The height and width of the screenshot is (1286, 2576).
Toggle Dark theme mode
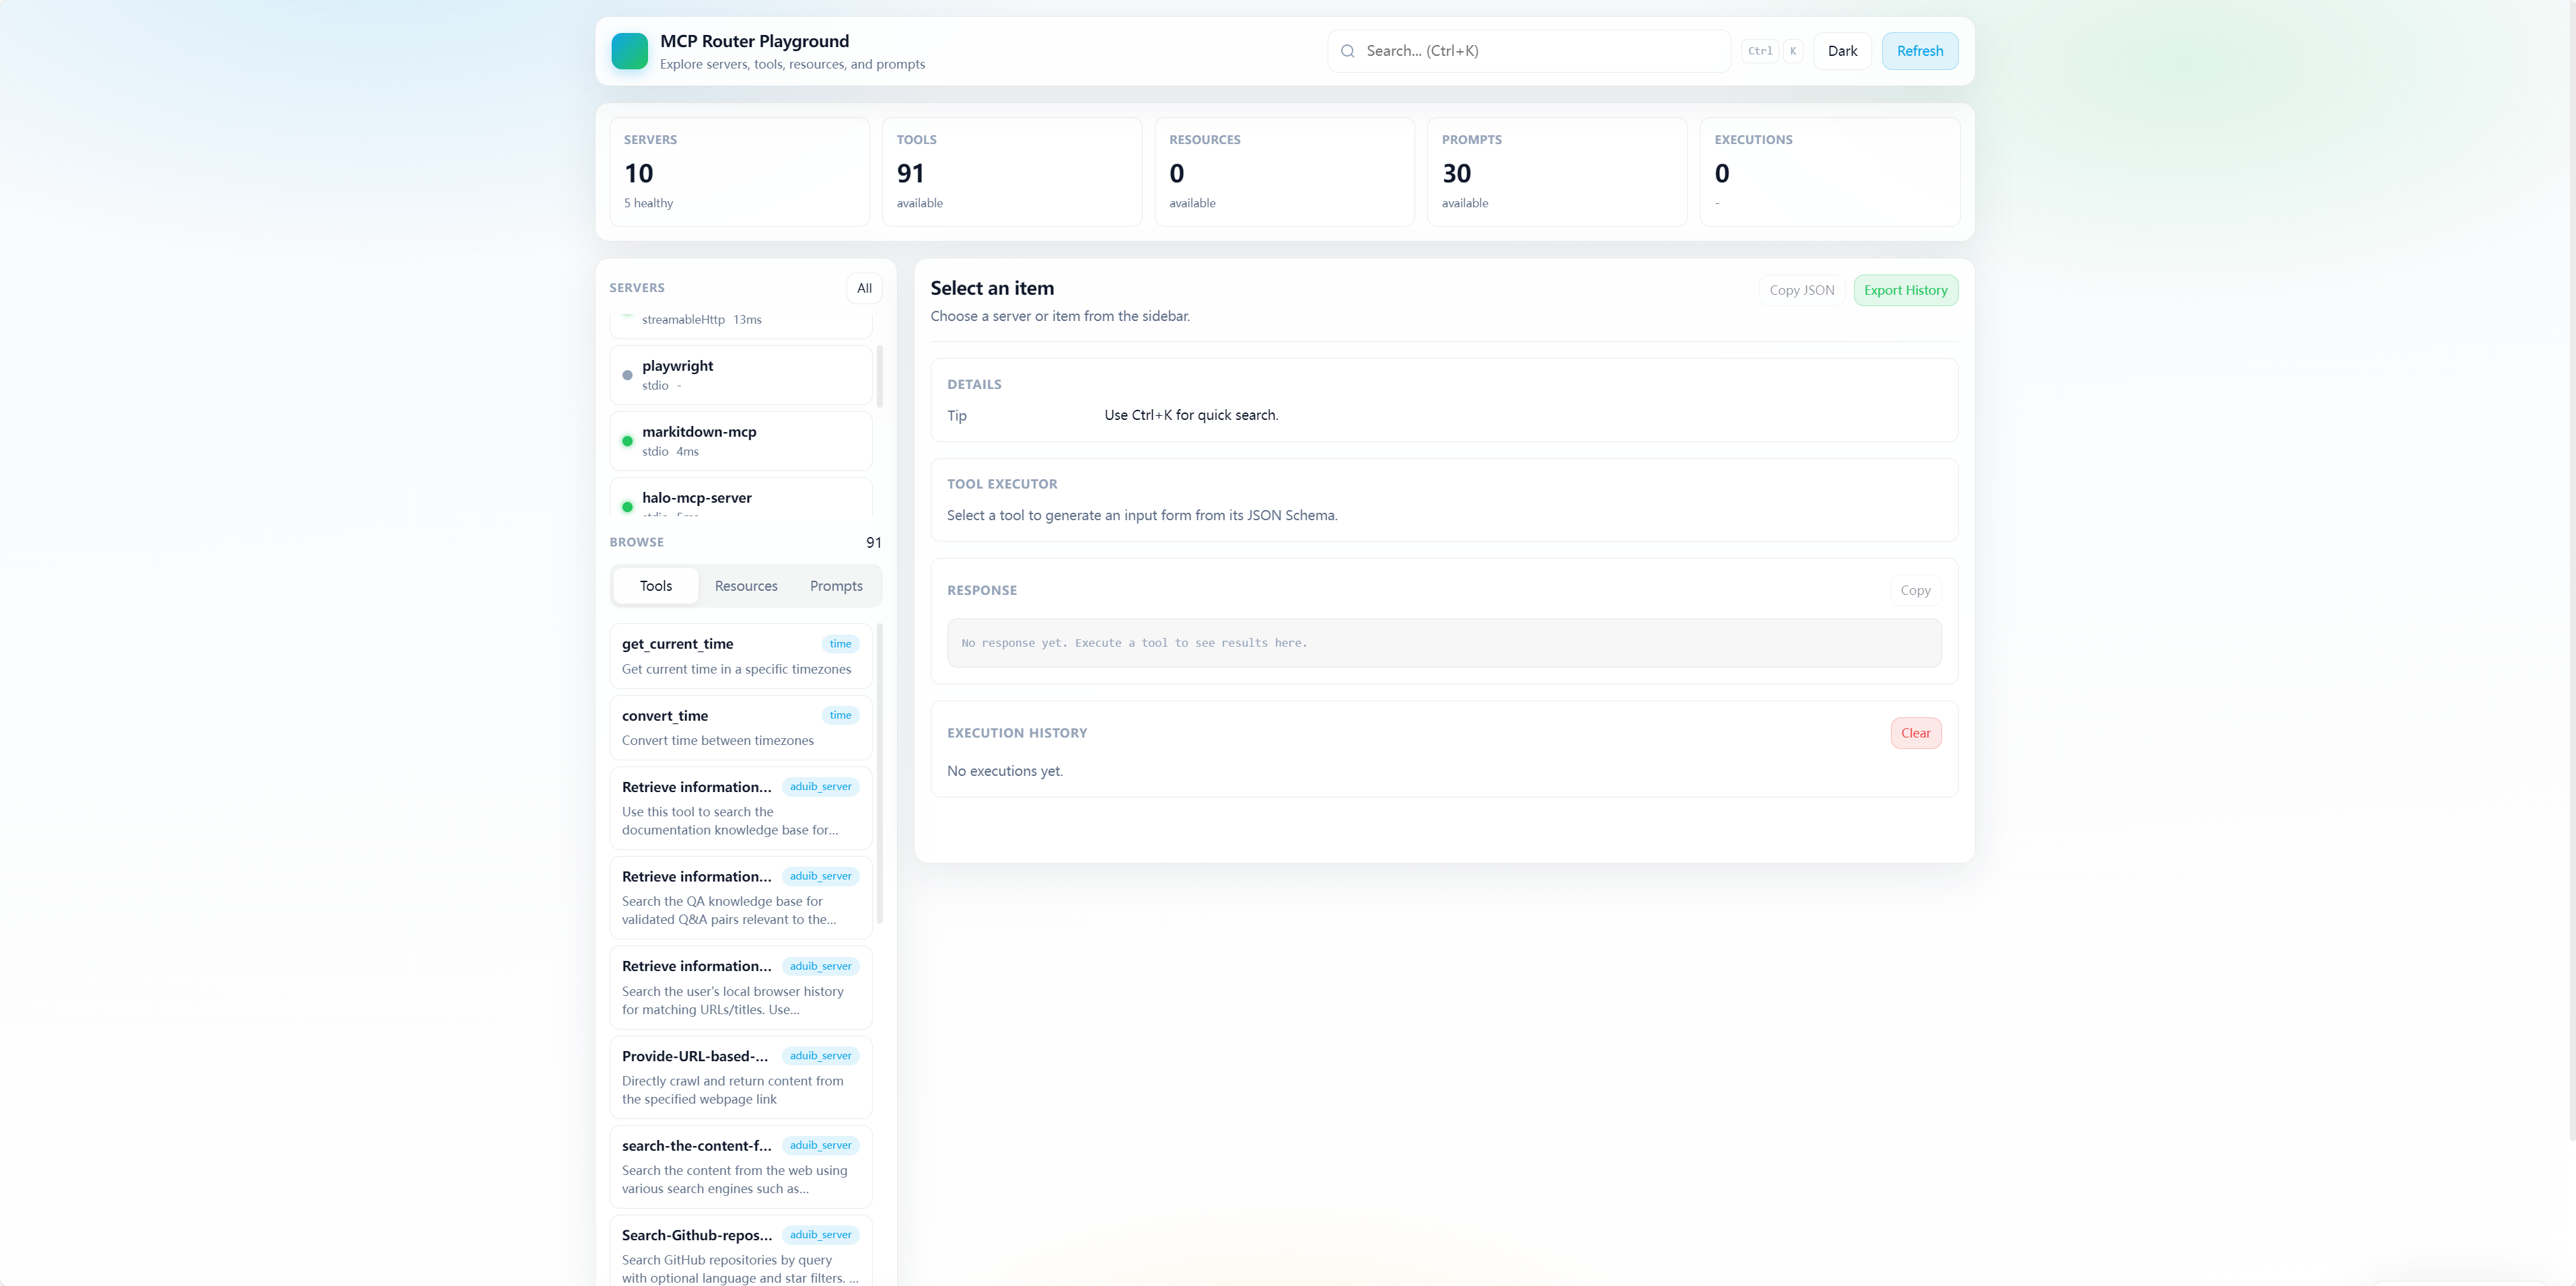(x=1842, y=51)
